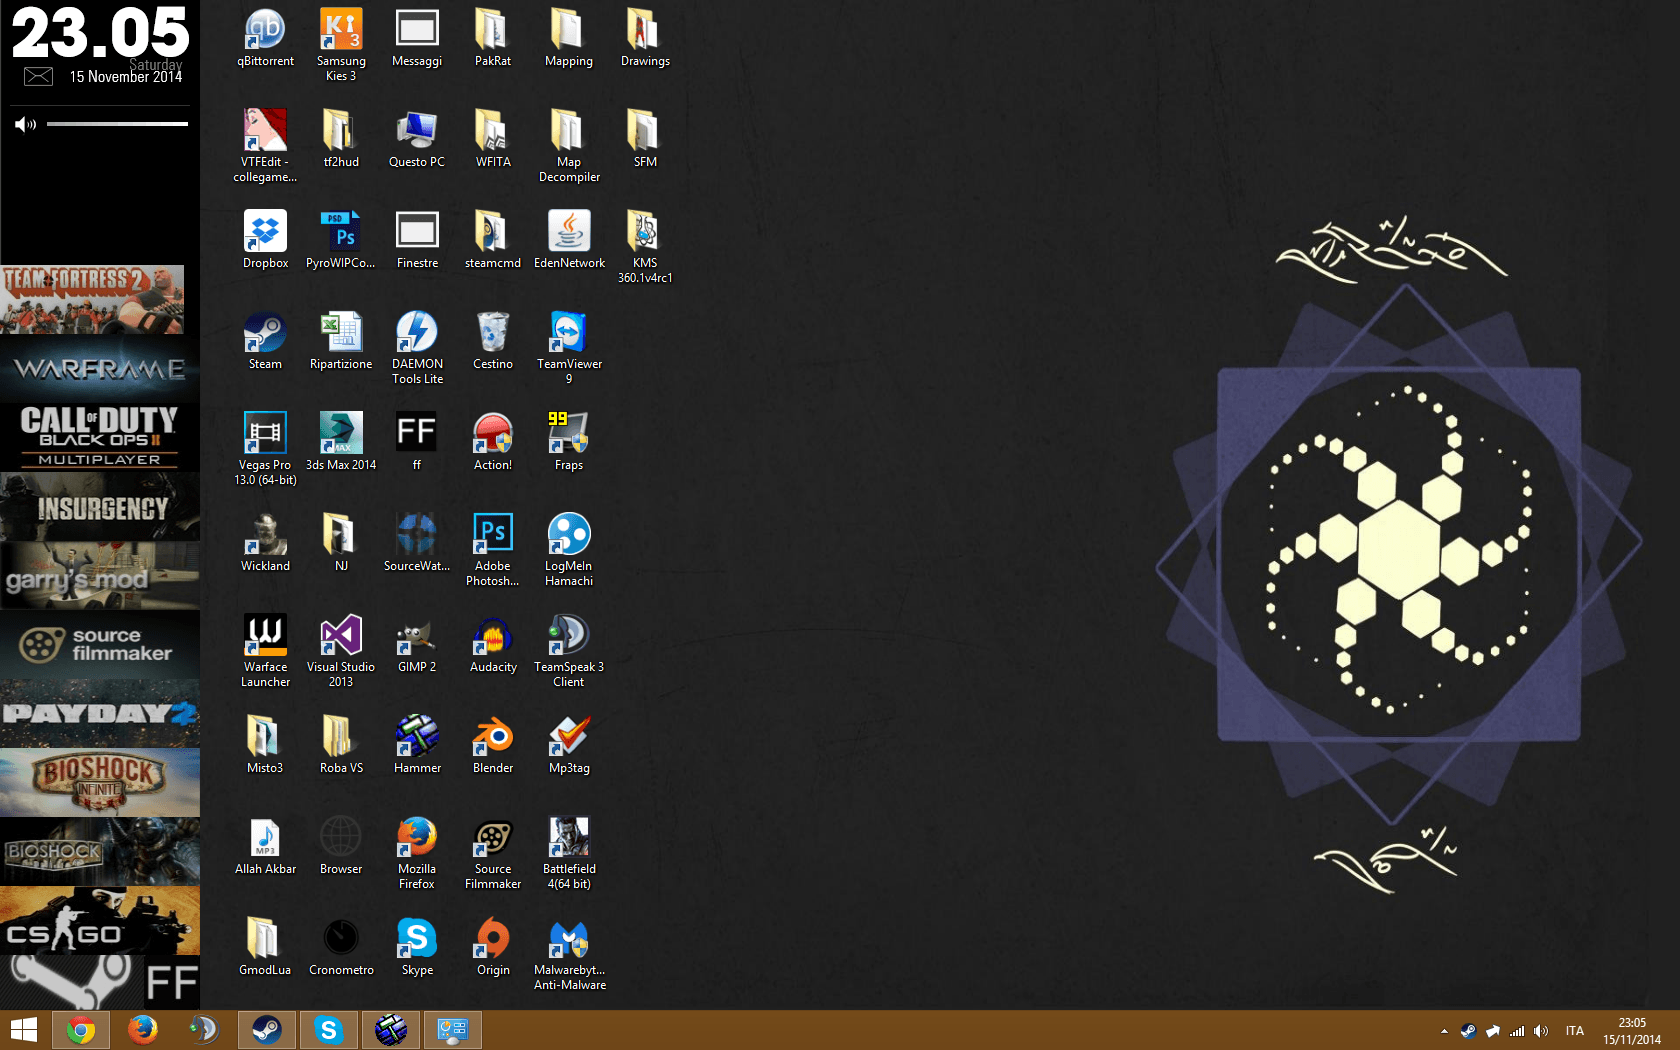1680x1050 pixels.
Task: Open Blender from the desktop
Action: [x=492, y=740]
